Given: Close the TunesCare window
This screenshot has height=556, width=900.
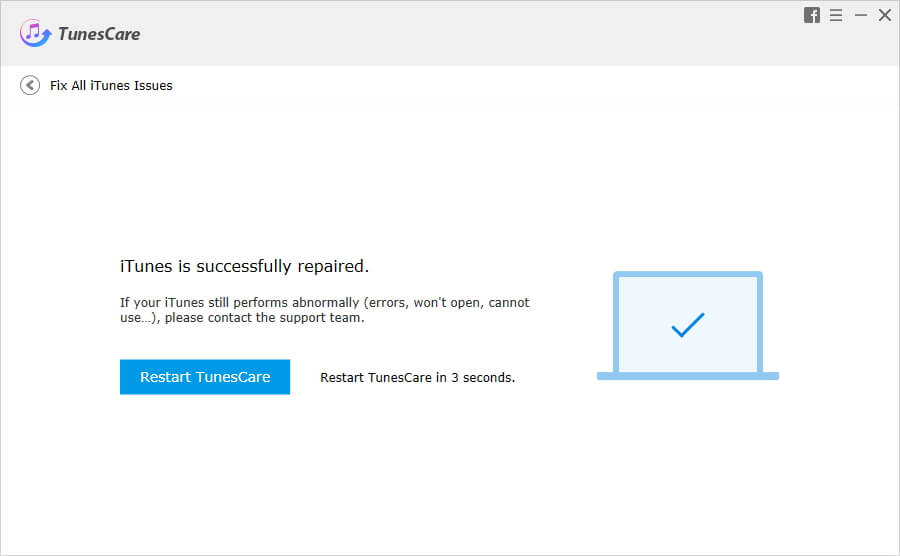Looking at the screenshot, I should [885, 15].
